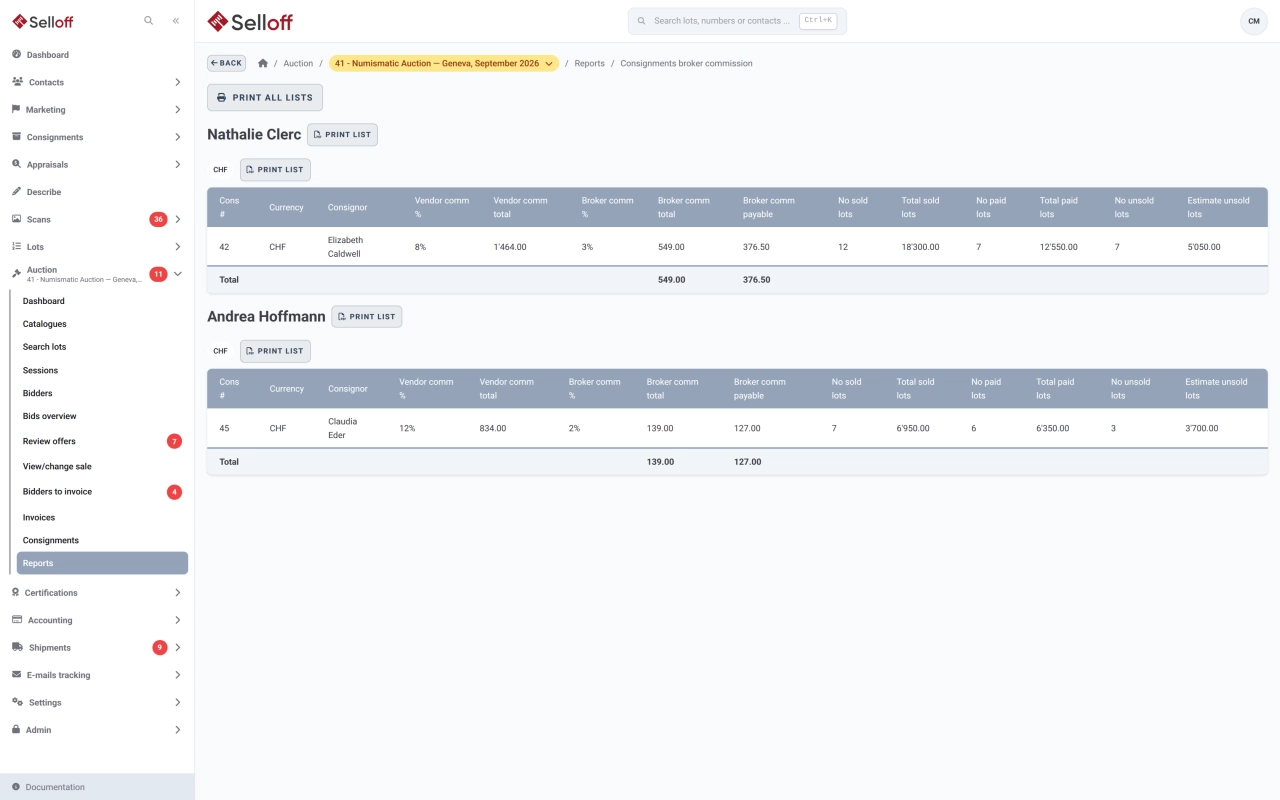Viewport: 1280px width, 800px height.
Task: Click the Selloff logo in the header
Action: tap(250, 21)
